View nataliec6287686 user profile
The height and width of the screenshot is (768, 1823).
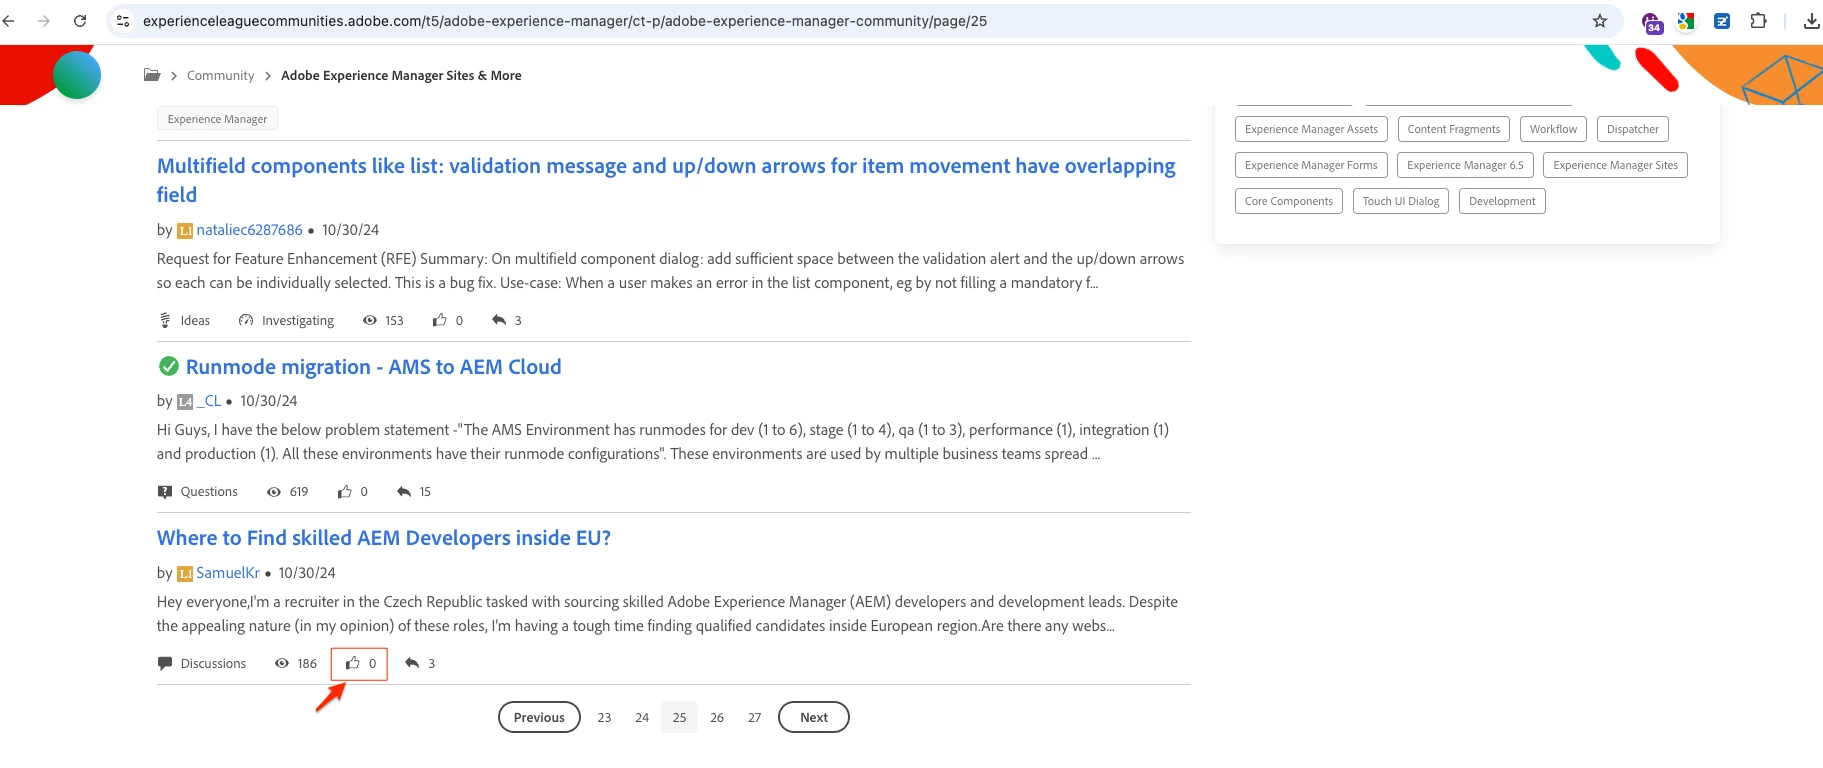pos(250,230)
